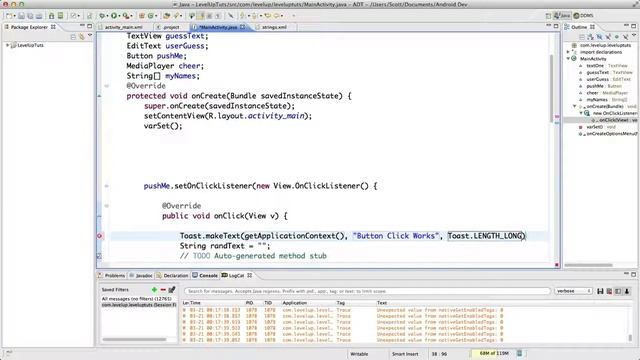Open Package Explorer view menu arrow
Viewport: 640px width, 360px height.
pos(90,36)
